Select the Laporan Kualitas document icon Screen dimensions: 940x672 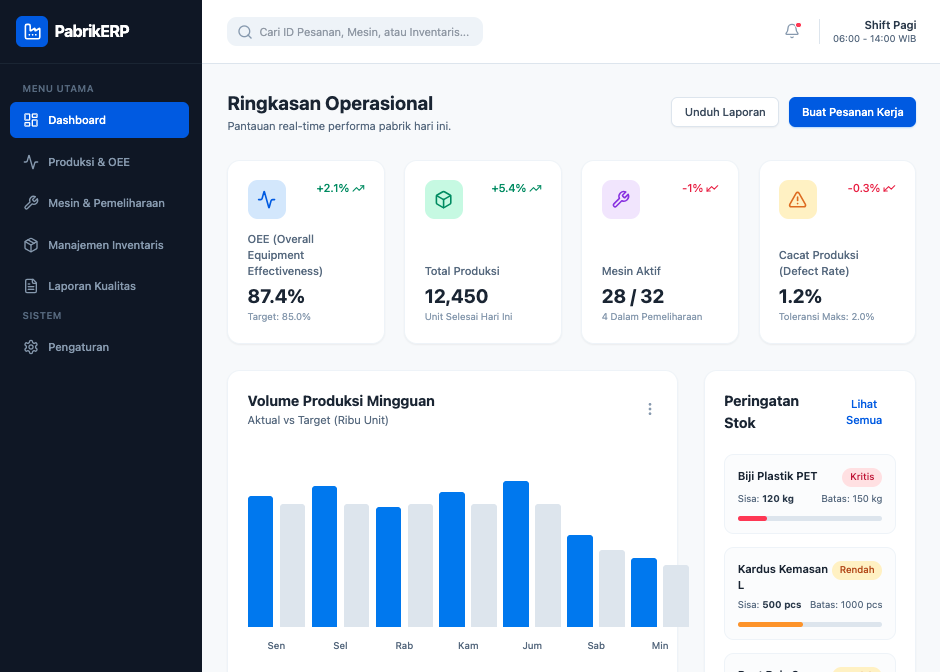(x=32, y=286)
